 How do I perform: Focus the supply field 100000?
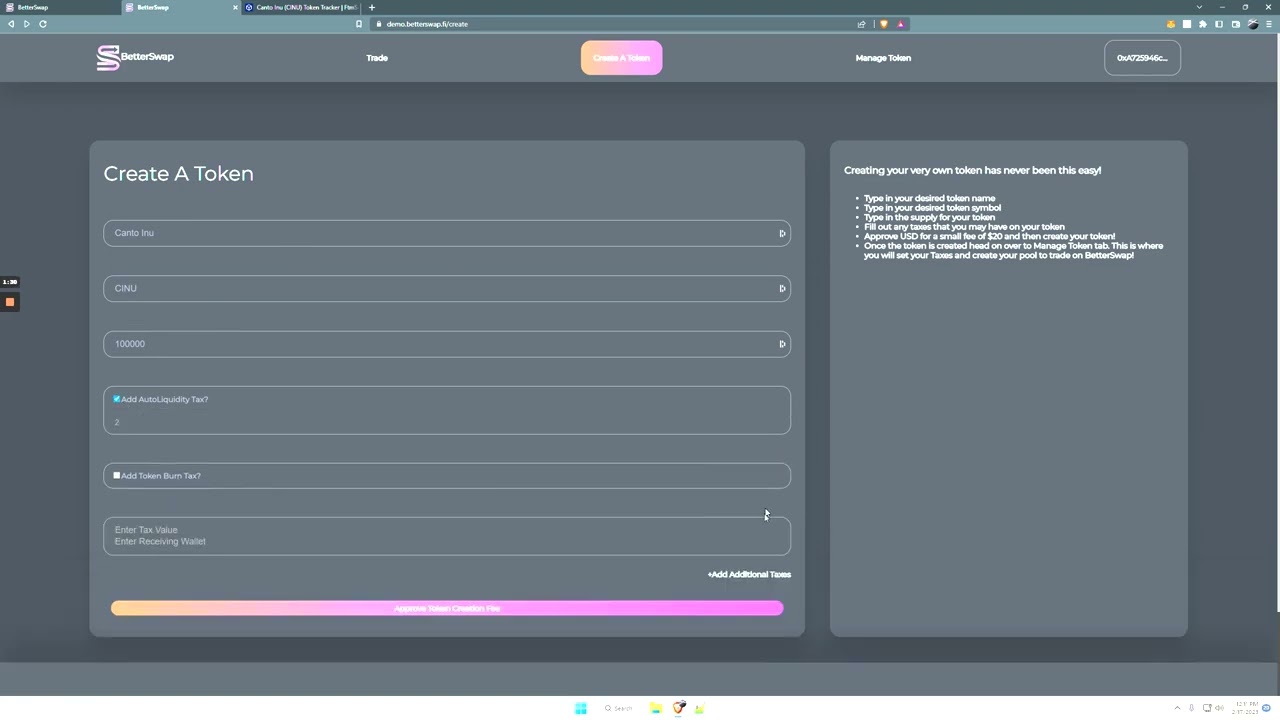point(447,344)
